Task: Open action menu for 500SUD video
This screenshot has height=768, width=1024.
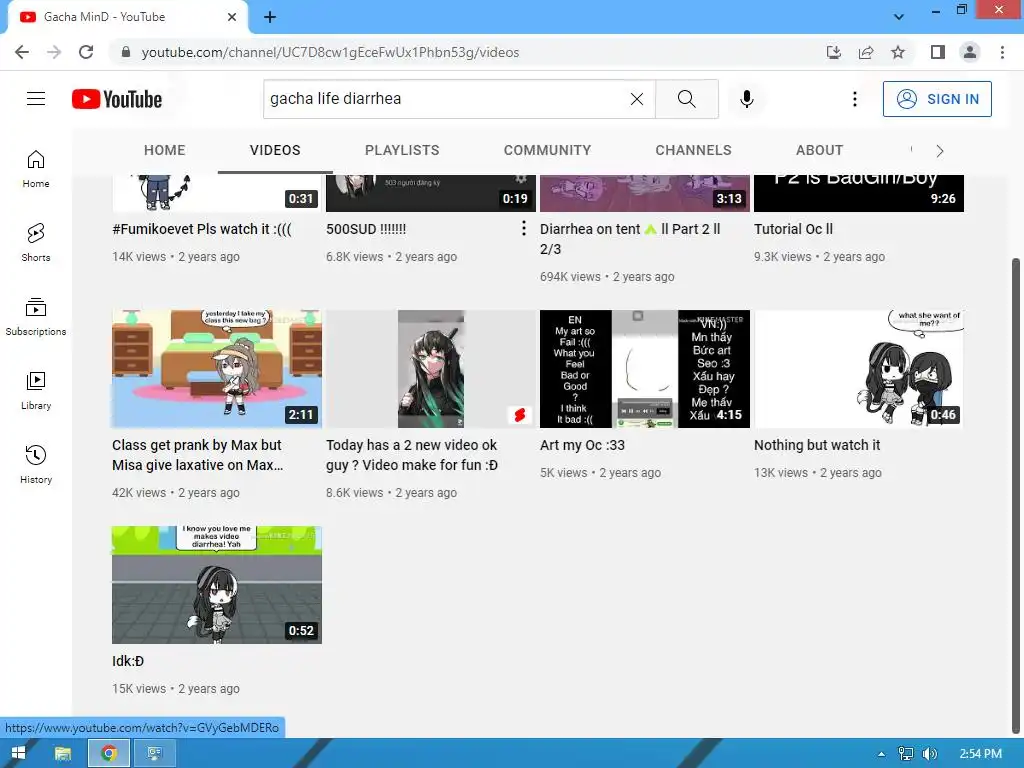Action: pos(524,228)
